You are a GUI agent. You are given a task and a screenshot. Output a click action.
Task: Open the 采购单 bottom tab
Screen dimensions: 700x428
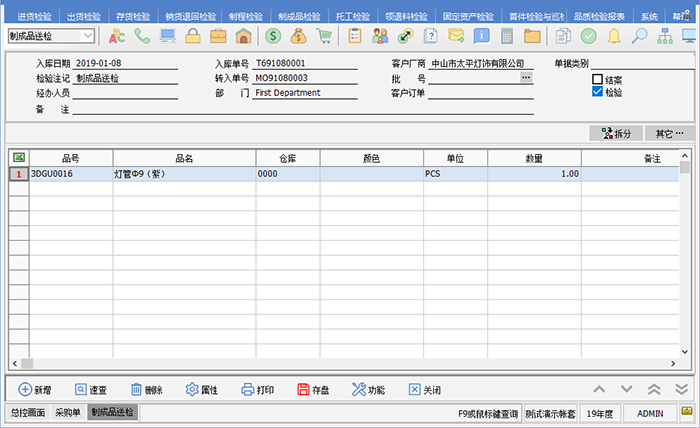tap(67, 412)
